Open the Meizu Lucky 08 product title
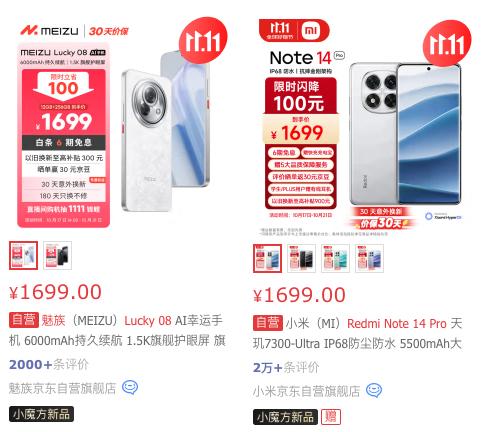 point(117,331)
